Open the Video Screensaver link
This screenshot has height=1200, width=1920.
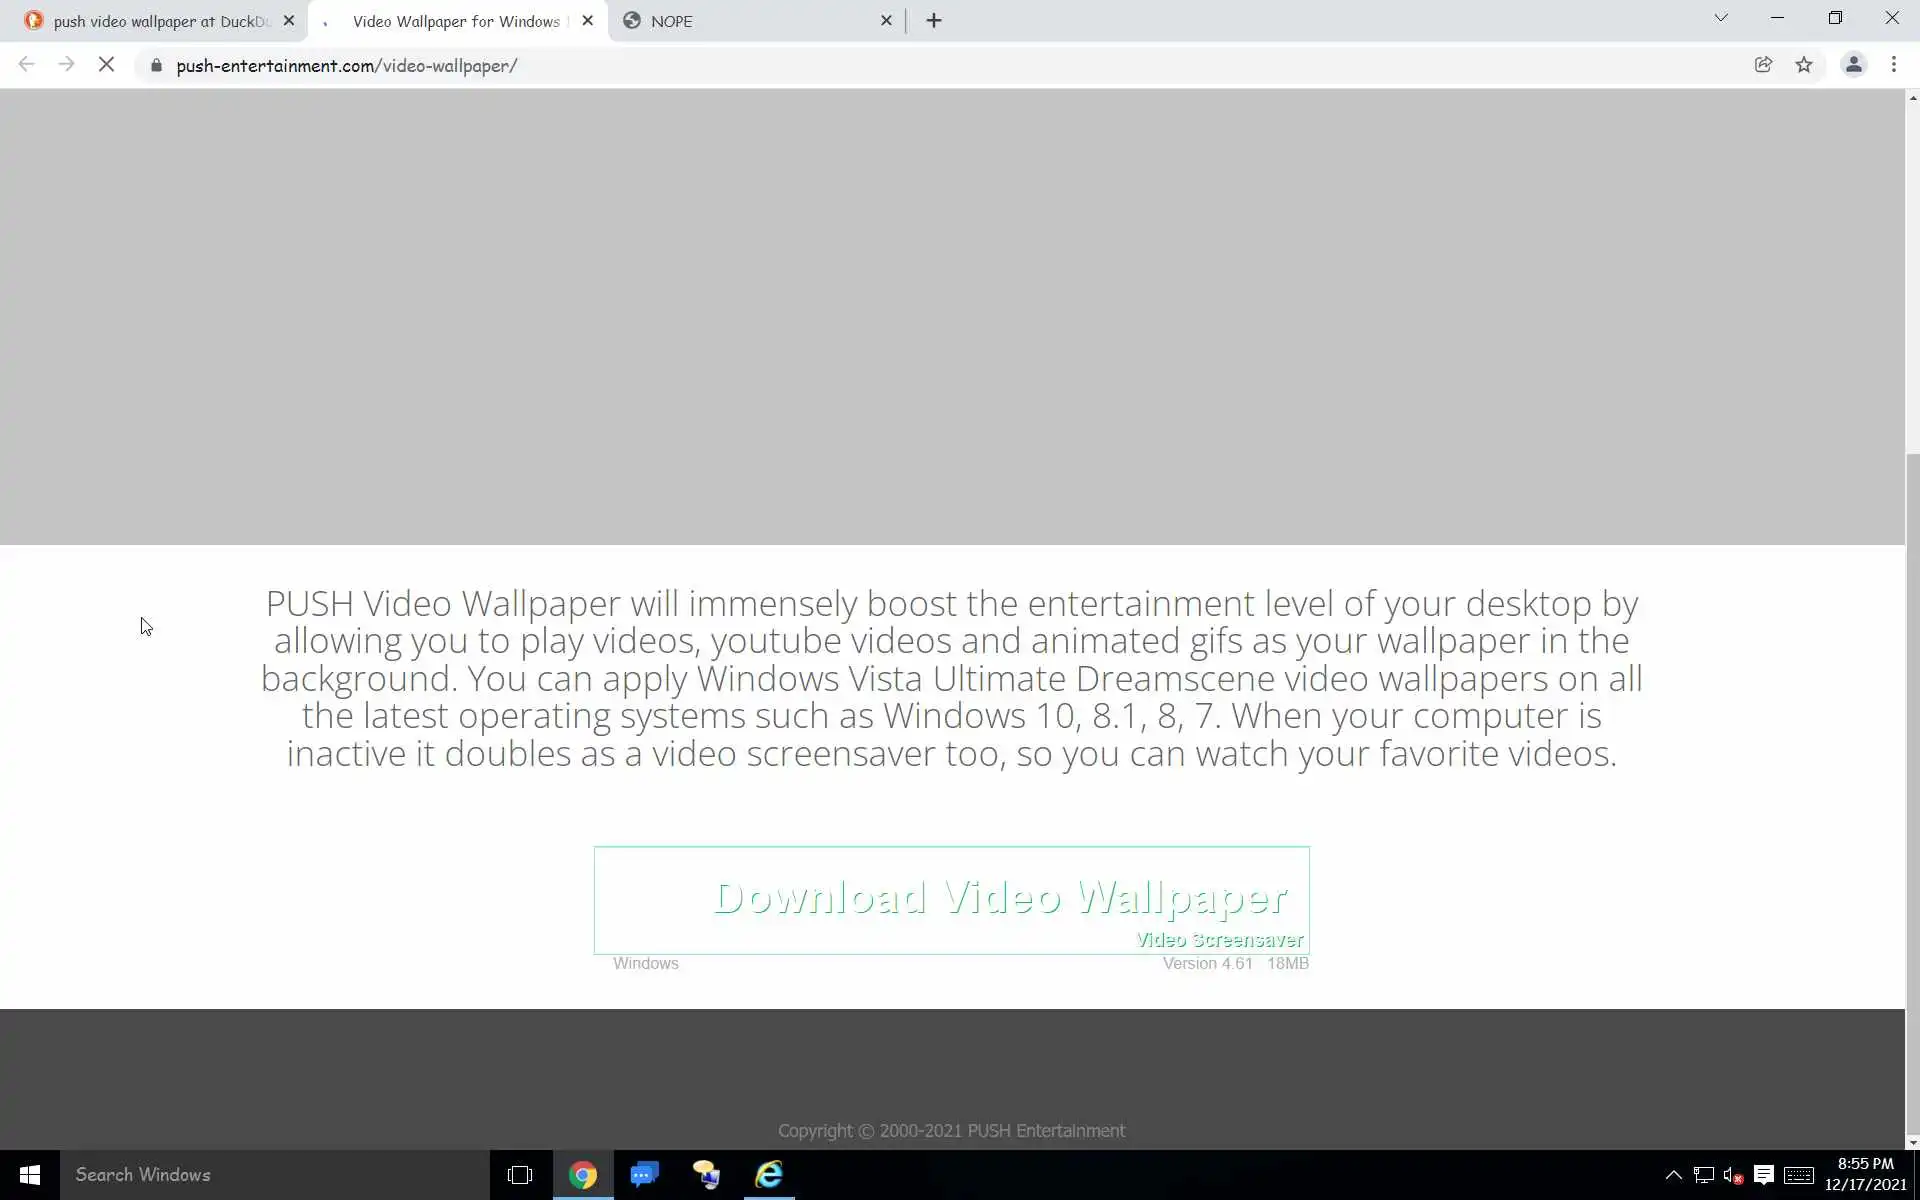click(x=1219, y=940)
